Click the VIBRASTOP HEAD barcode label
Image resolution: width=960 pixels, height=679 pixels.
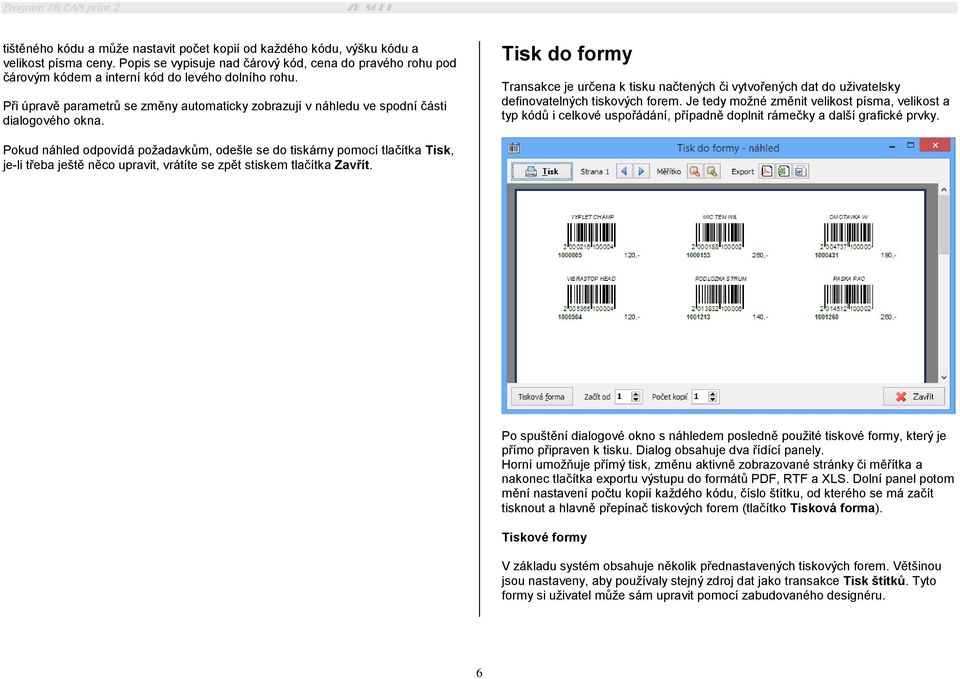click(x=591, y=279)
